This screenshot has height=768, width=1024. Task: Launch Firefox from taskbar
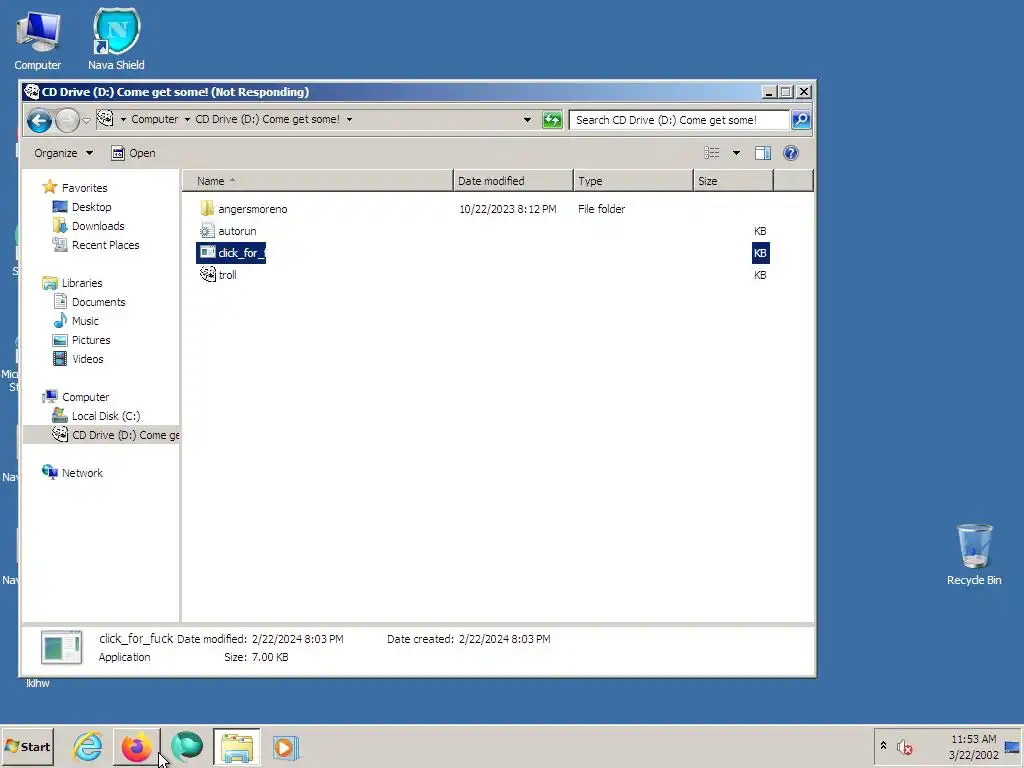click(136, 746)
